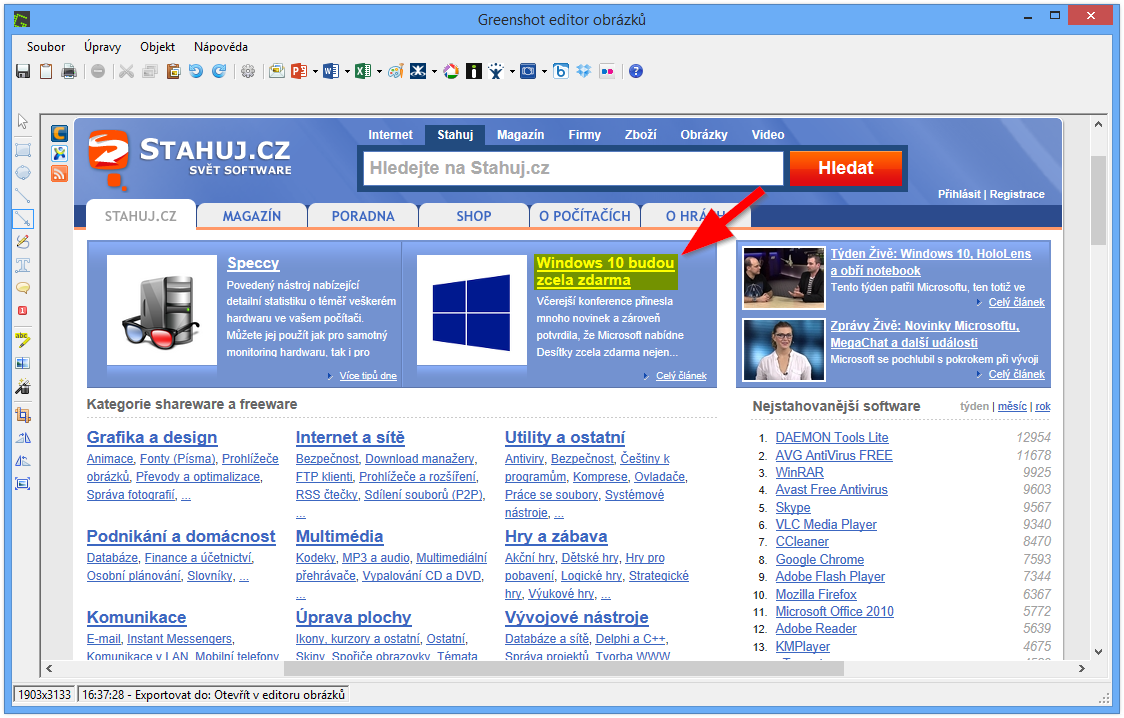Open the Úpravy menu
The height and width of the screenshot is (718, 1124).
pos(103,47)
